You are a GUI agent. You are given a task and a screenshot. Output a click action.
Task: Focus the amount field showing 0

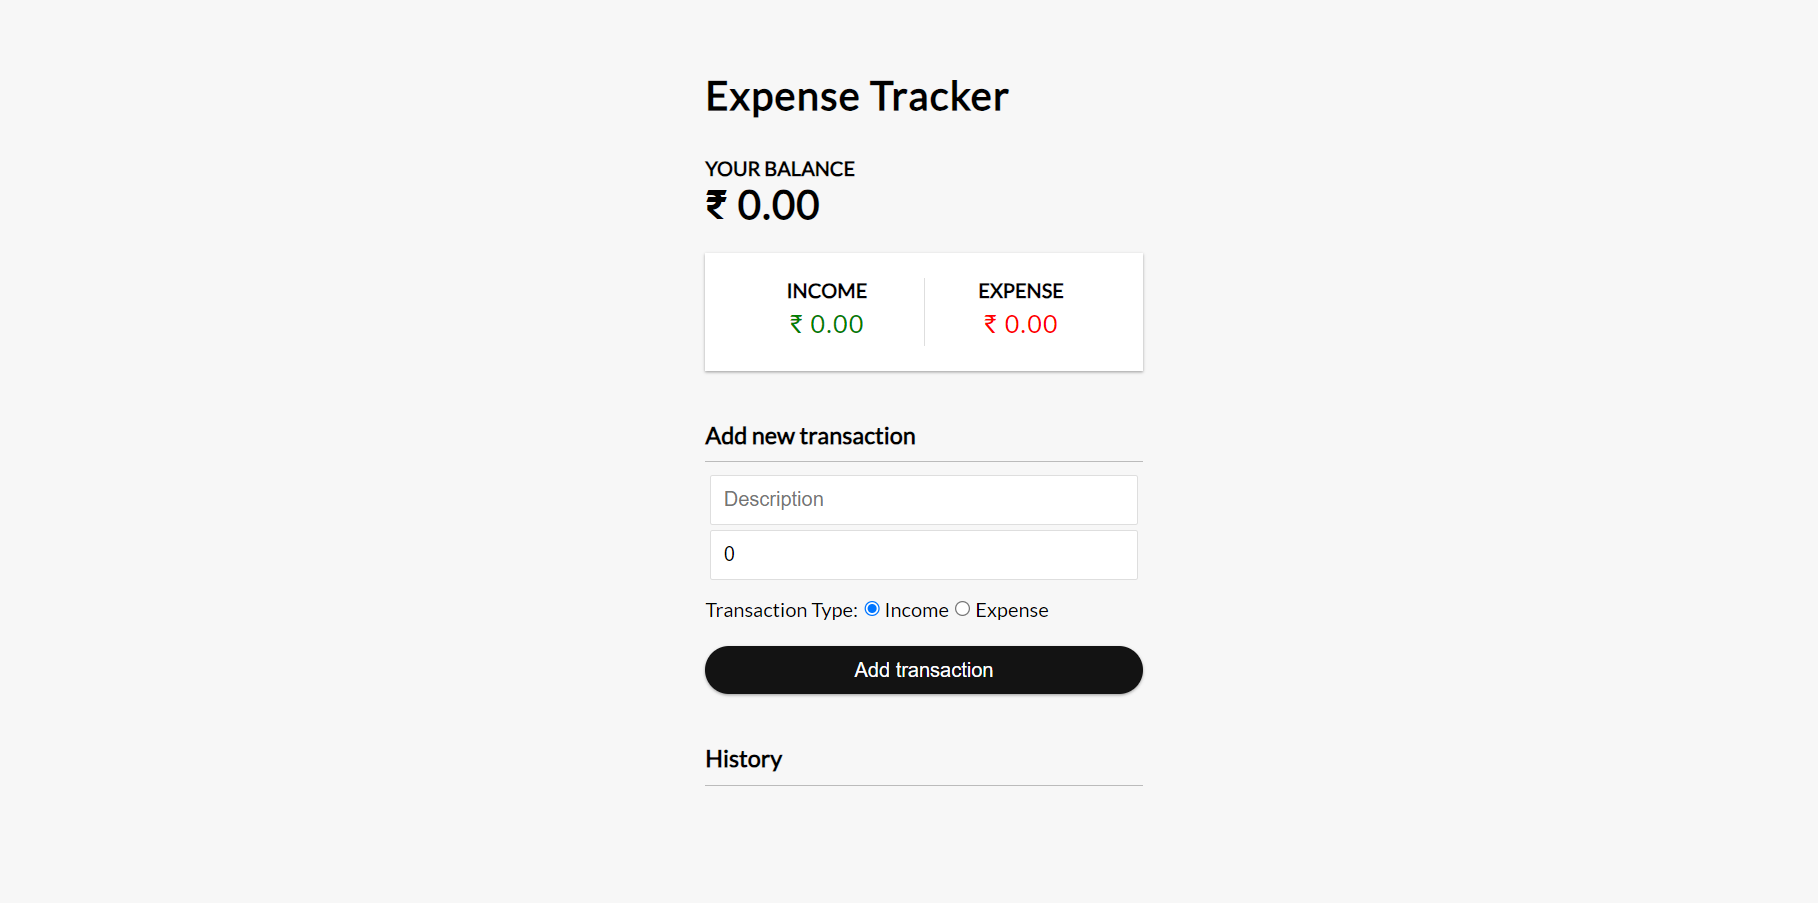pos(923,554)
